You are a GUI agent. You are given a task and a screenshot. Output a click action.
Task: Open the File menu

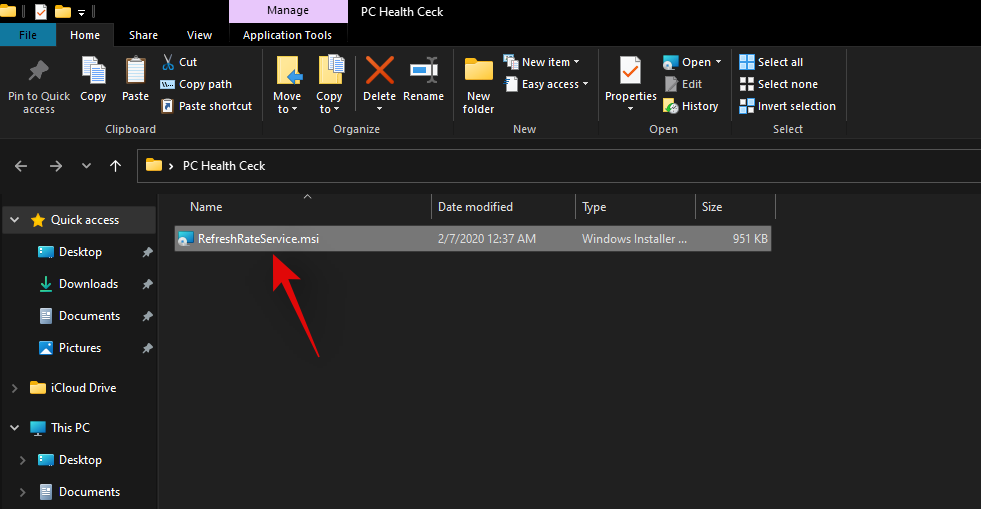point(28,35)
